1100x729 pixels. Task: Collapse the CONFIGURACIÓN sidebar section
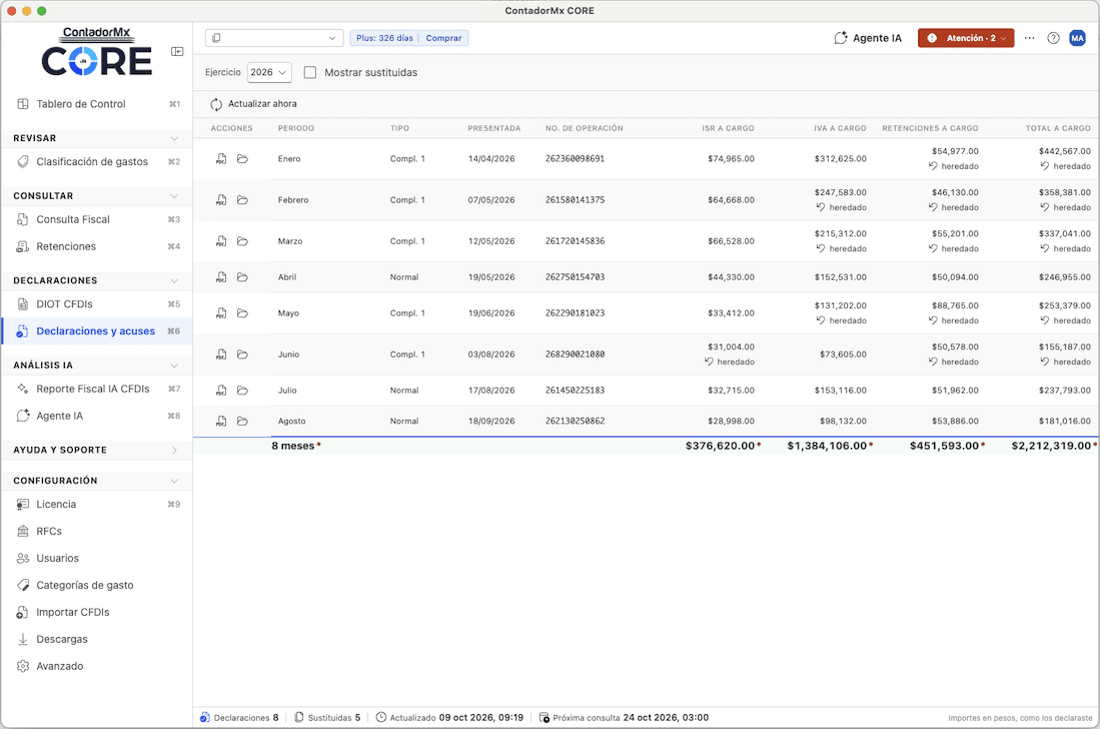point(174,481)
